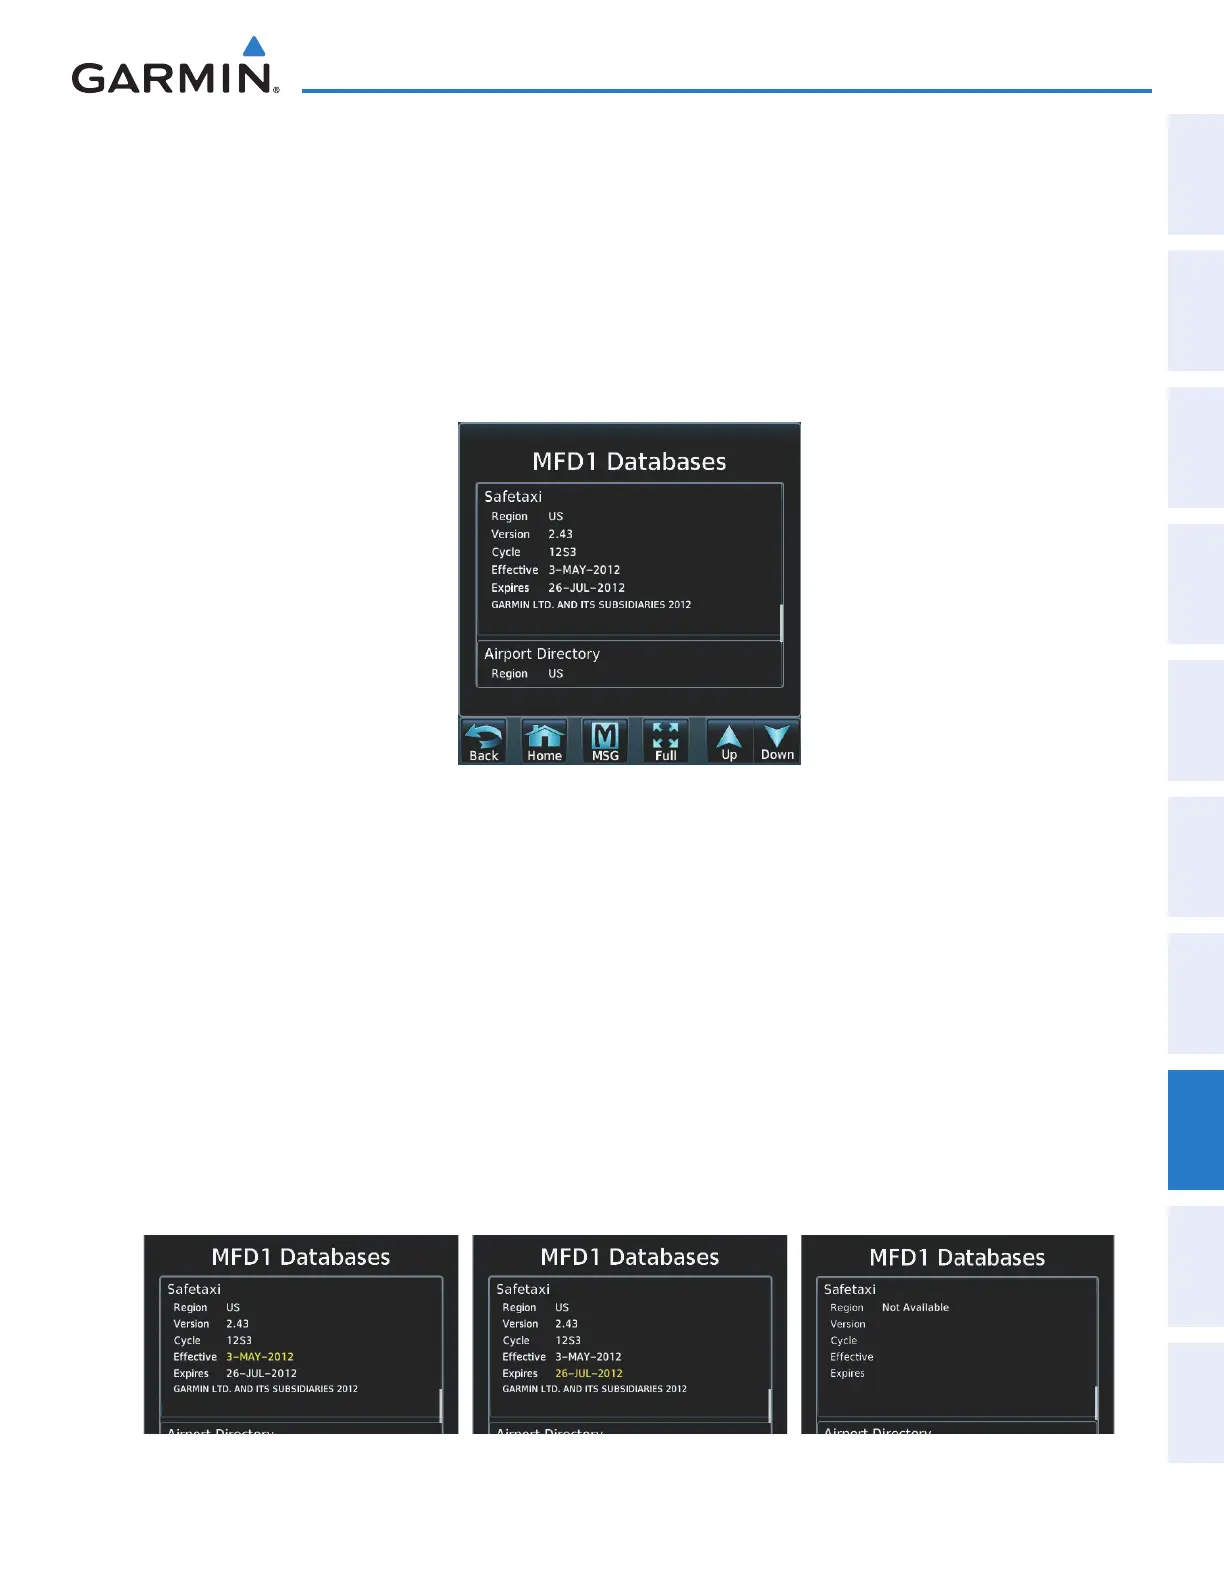Click the yellow Expires date 26-JUL-2012
The width and height of the screenshot is (1224, 1584).
point(589,1373)
